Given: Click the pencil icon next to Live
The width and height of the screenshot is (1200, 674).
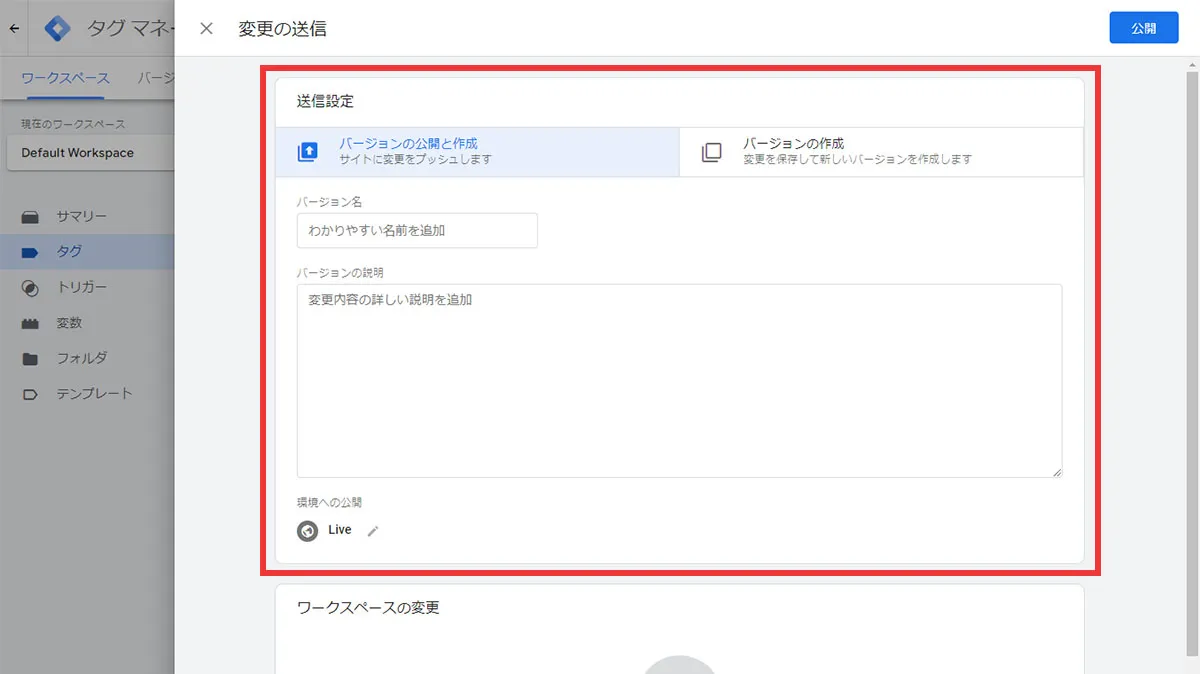Looking at the screenshot, I should coord(373,530).
